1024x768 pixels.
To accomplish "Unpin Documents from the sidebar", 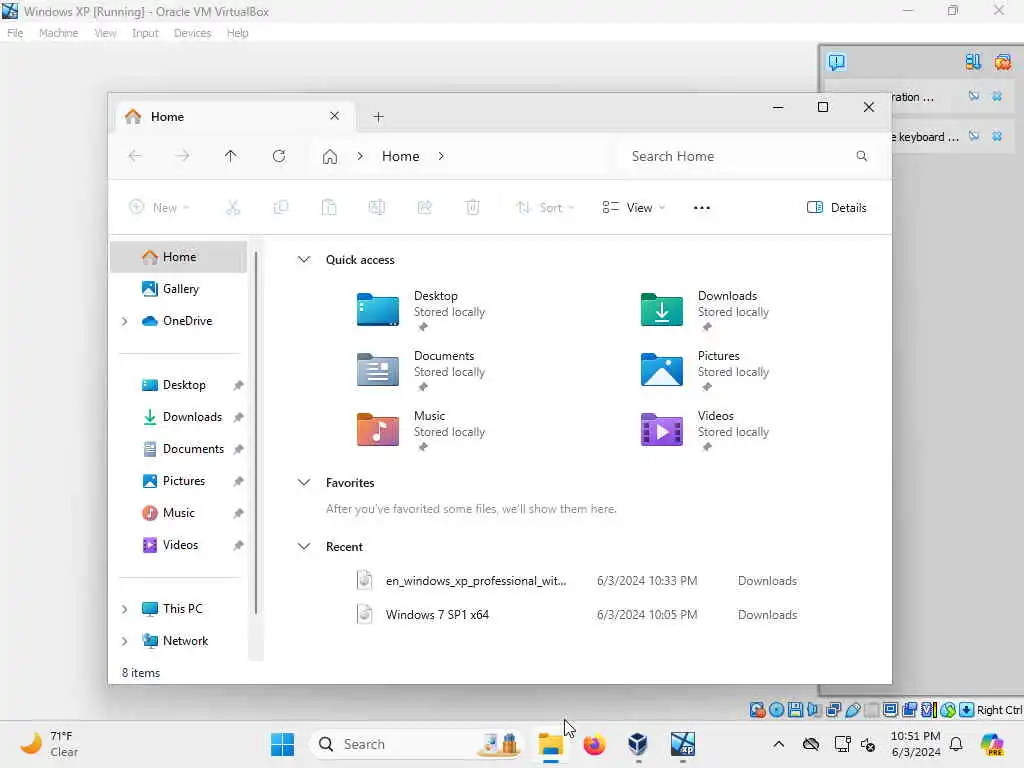I will (238, 449).
